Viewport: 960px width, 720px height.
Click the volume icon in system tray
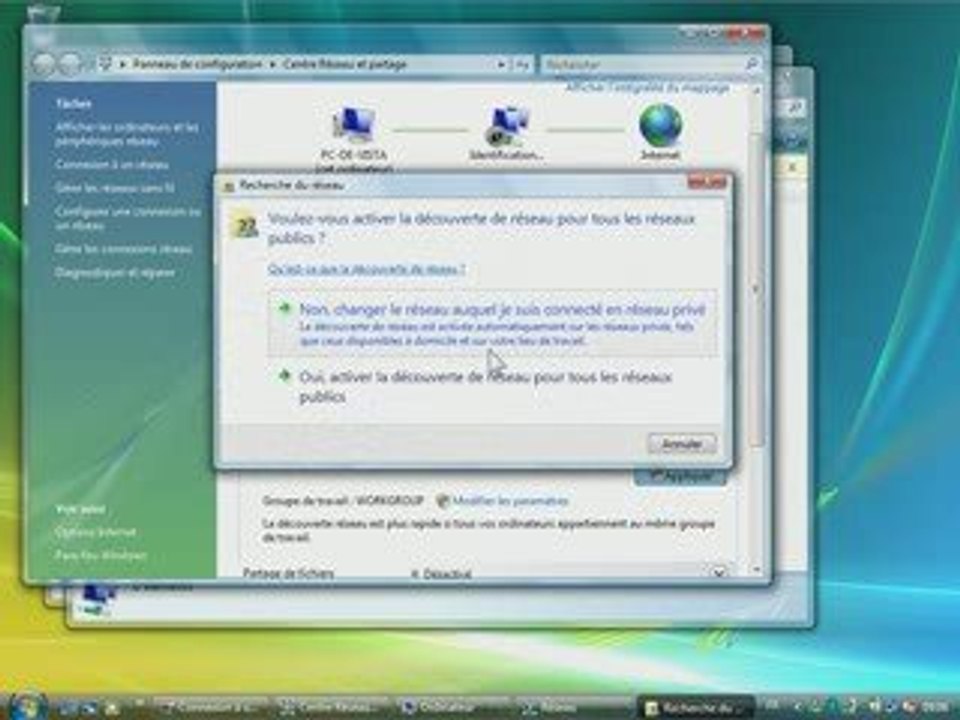click(x=876, y=707)
